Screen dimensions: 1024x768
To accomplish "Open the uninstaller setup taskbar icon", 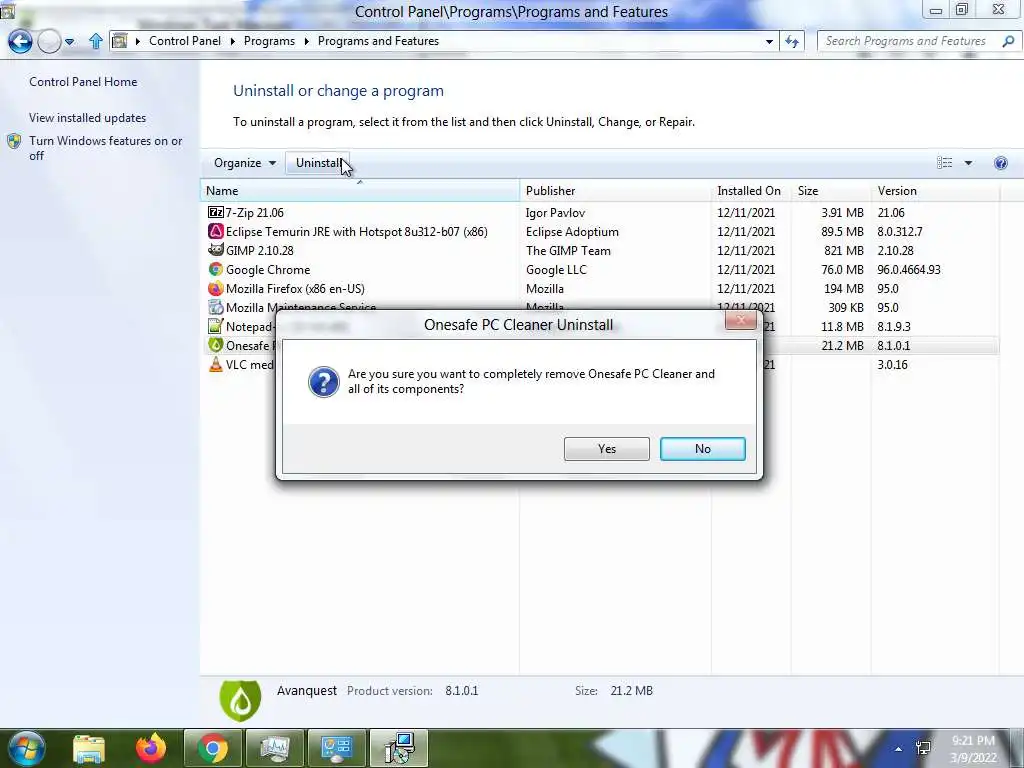I will 399,748.
